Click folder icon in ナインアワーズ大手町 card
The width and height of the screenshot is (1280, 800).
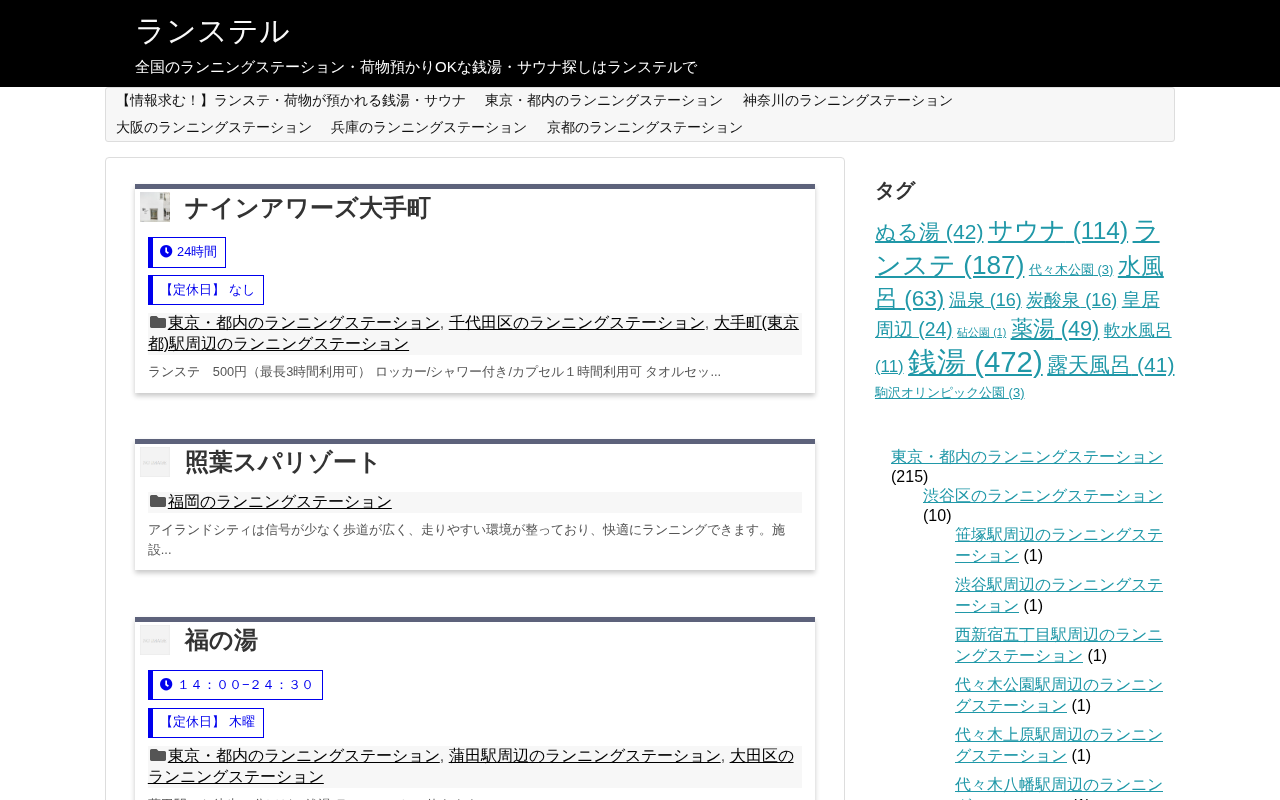pos(158,322)
